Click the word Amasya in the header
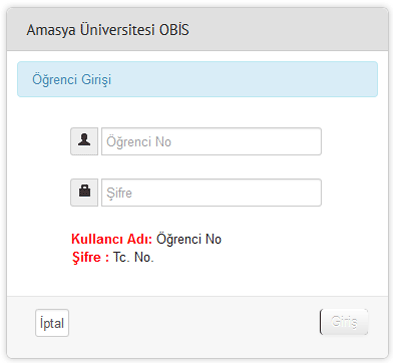393x363 pixels. pyautogui.click(x=51, y=30)
